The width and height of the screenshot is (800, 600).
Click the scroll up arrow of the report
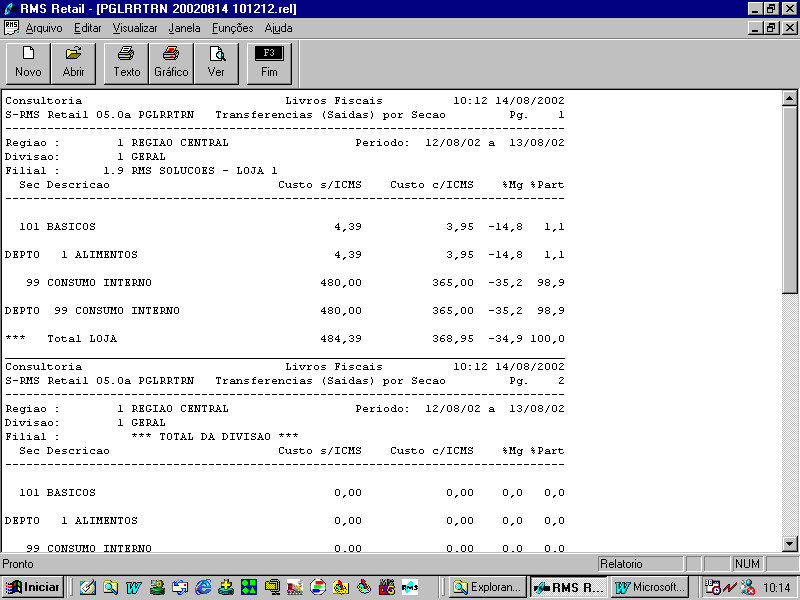[x=789, y=98]
